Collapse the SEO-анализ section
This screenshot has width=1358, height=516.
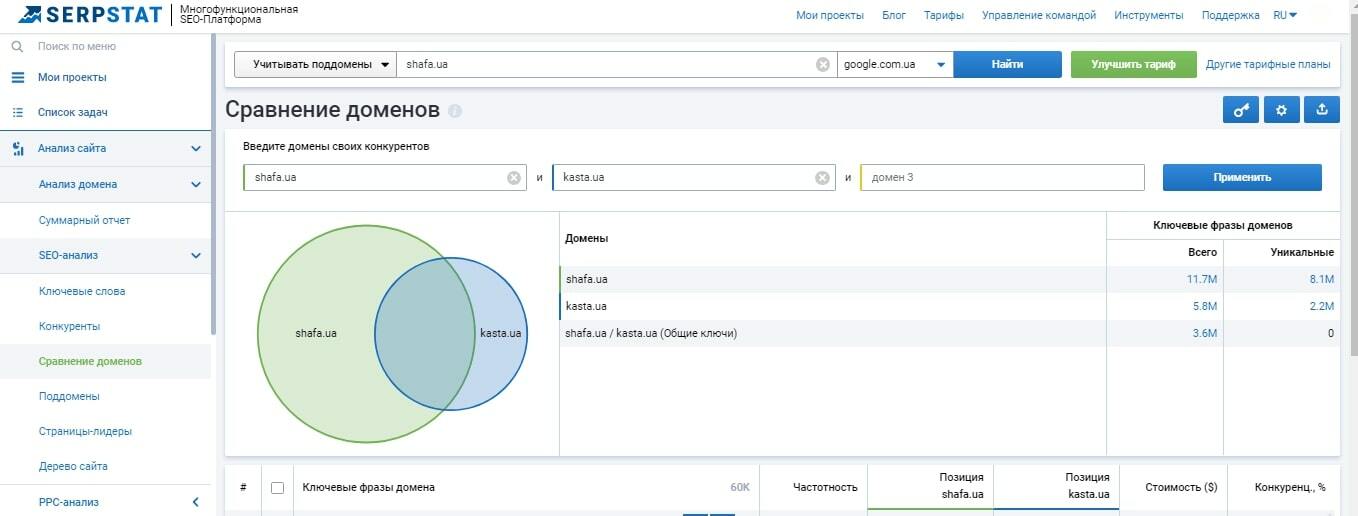[x=196, y=256]
